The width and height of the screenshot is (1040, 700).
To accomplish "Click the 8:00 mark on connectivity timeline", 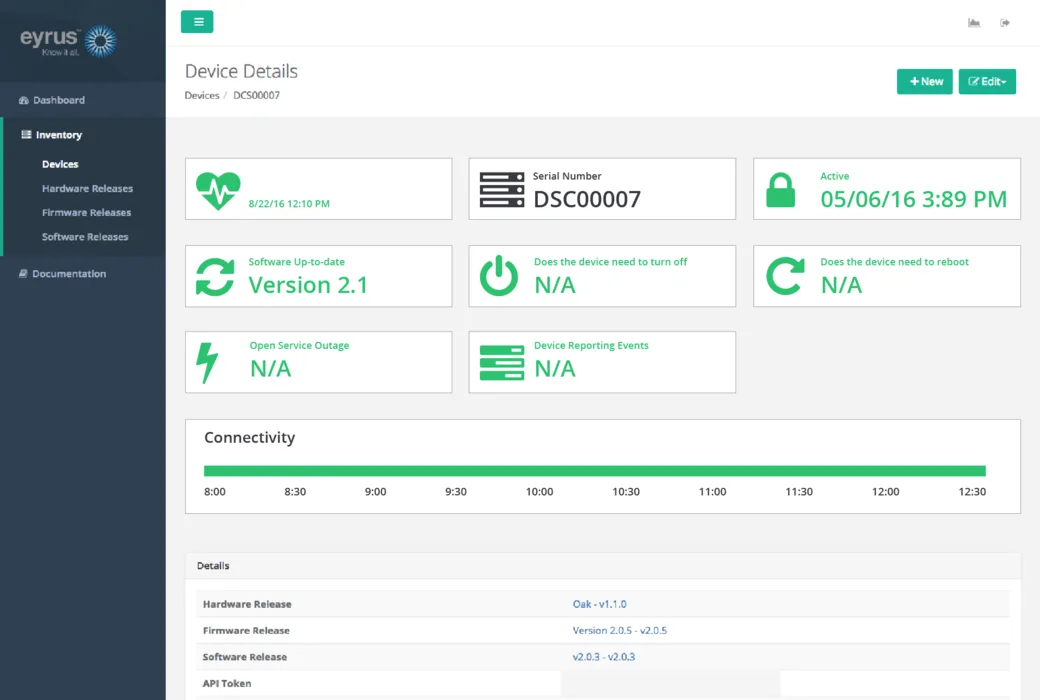I will click(x=215, y=492).
